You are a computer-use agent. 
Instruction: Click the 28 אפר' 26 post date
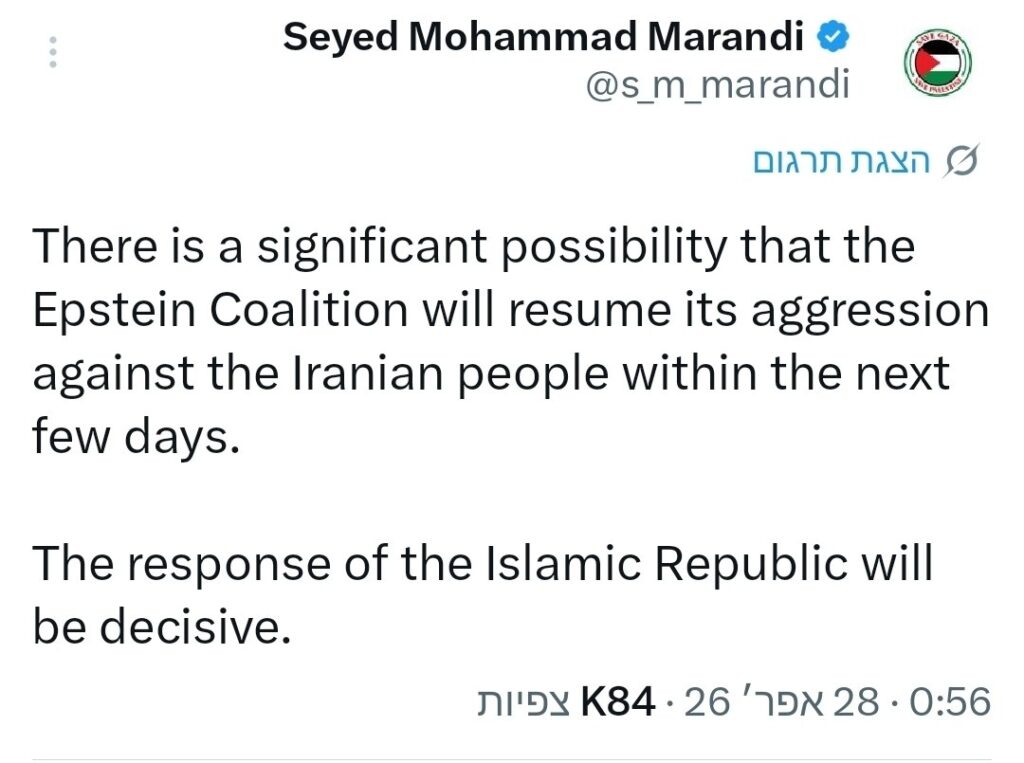coord(782,703)
